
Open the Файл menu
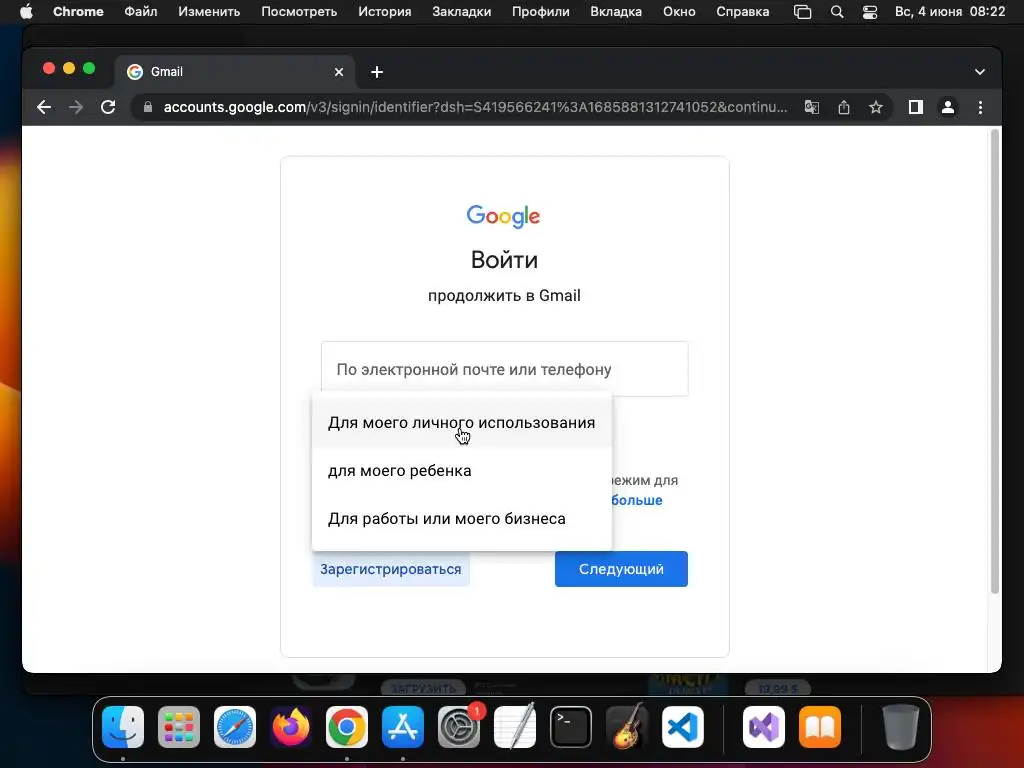pyautogui.click(x=140, y=12)
